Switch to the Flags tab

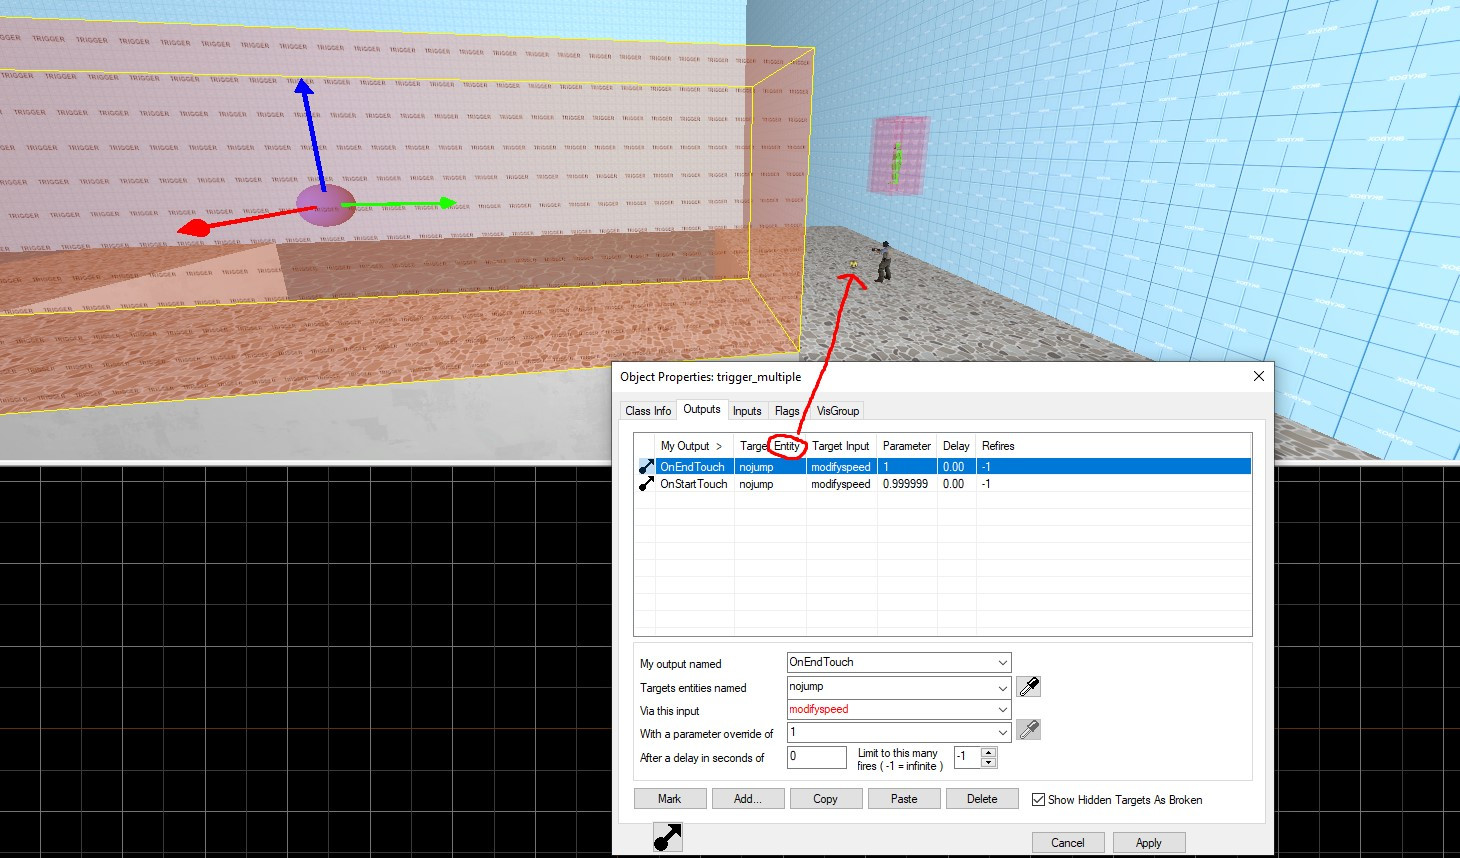(787, 410)
